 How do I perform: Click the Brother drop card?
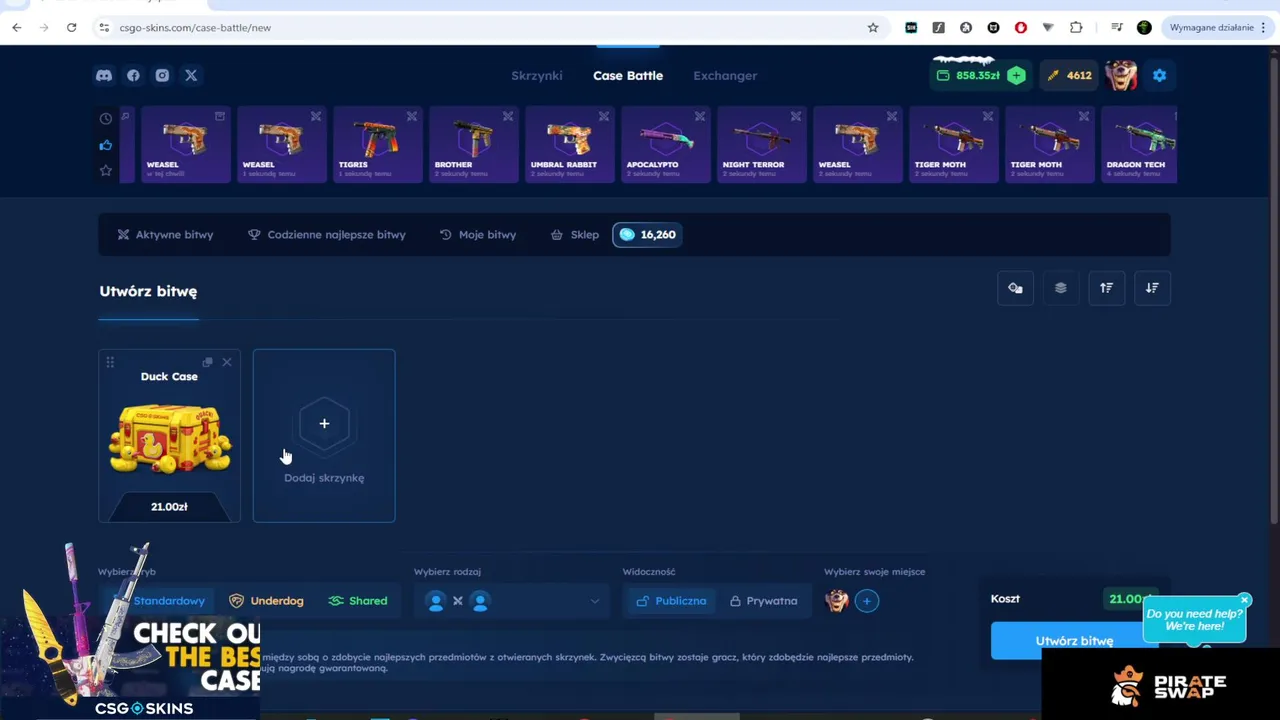473,145
